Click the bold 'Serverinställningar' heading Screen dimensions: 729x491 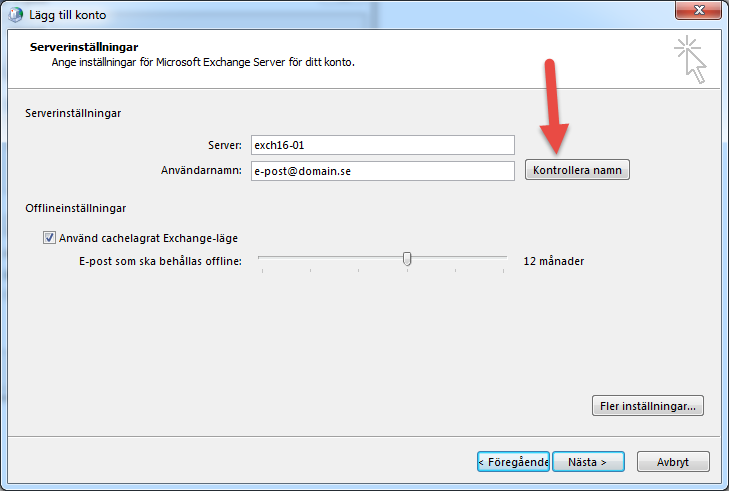(84, 47)
